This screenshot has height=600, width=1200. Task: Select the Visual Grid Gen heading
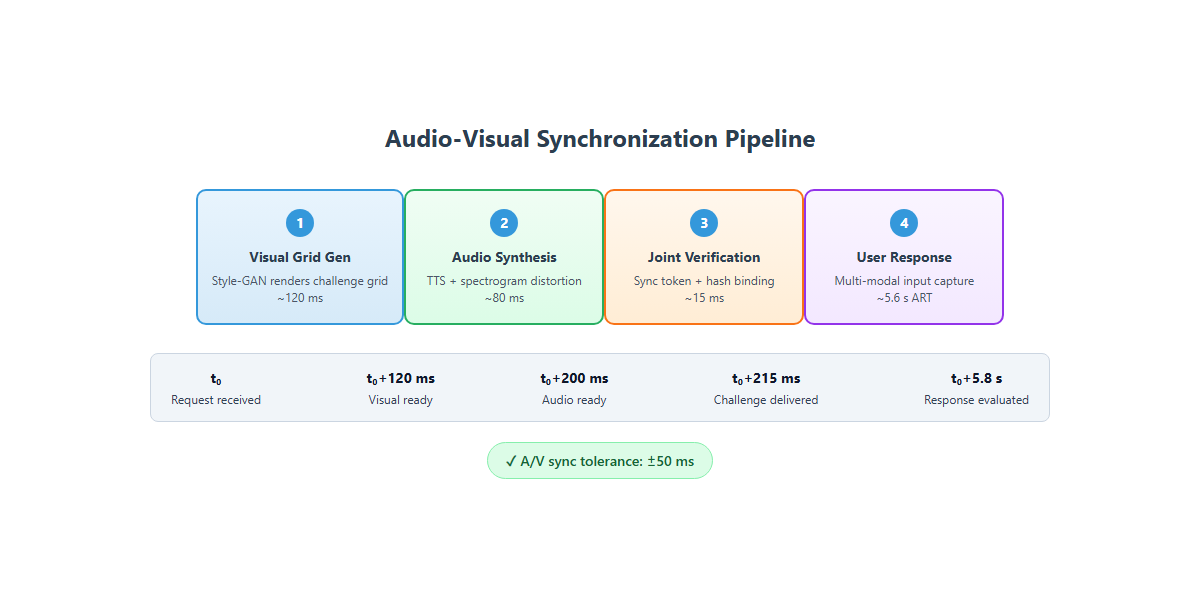pyautogui.click(x=300, y=257)
